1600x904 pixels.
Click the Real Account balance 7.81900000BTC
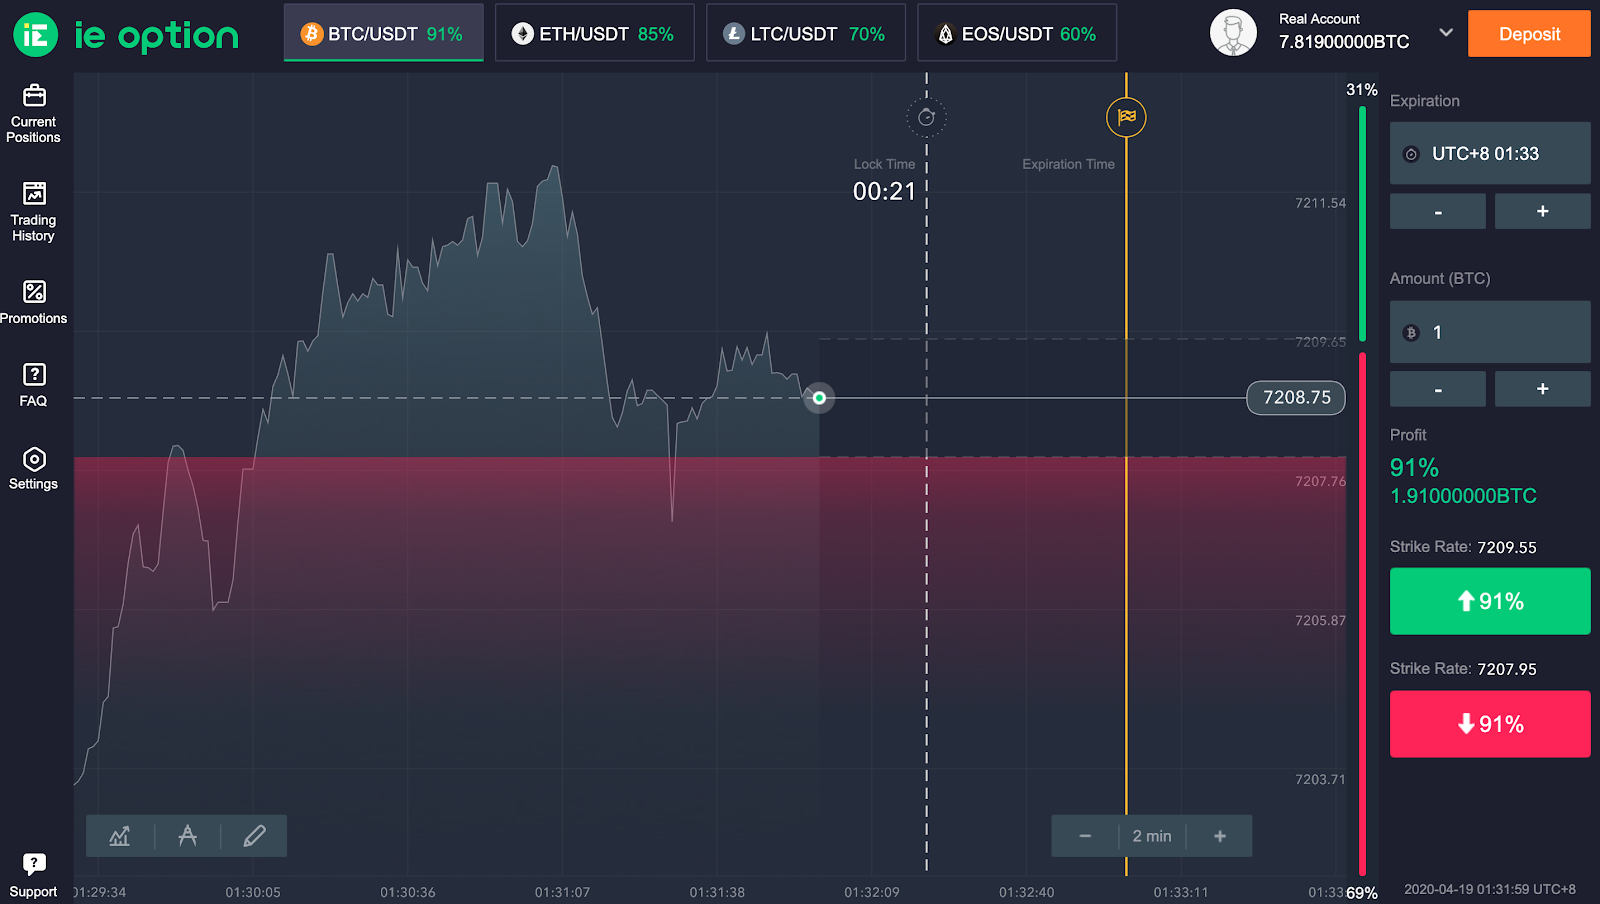[1344, 42]
